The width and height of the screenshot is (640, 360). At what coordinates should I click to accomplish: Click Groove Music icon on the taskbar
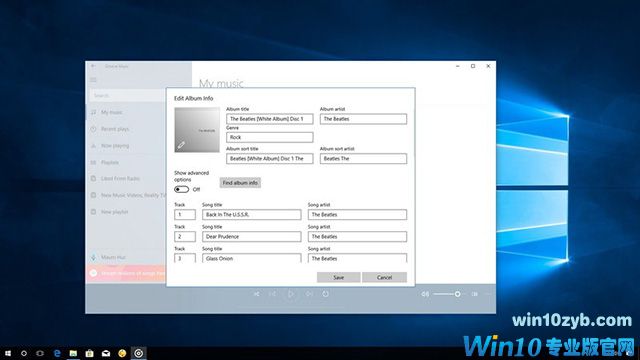click(x=139, y=353)
